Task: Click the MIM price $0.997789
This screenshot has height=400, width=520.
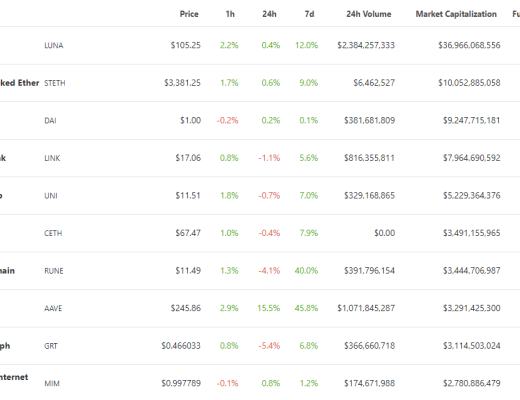Action: 181,383
